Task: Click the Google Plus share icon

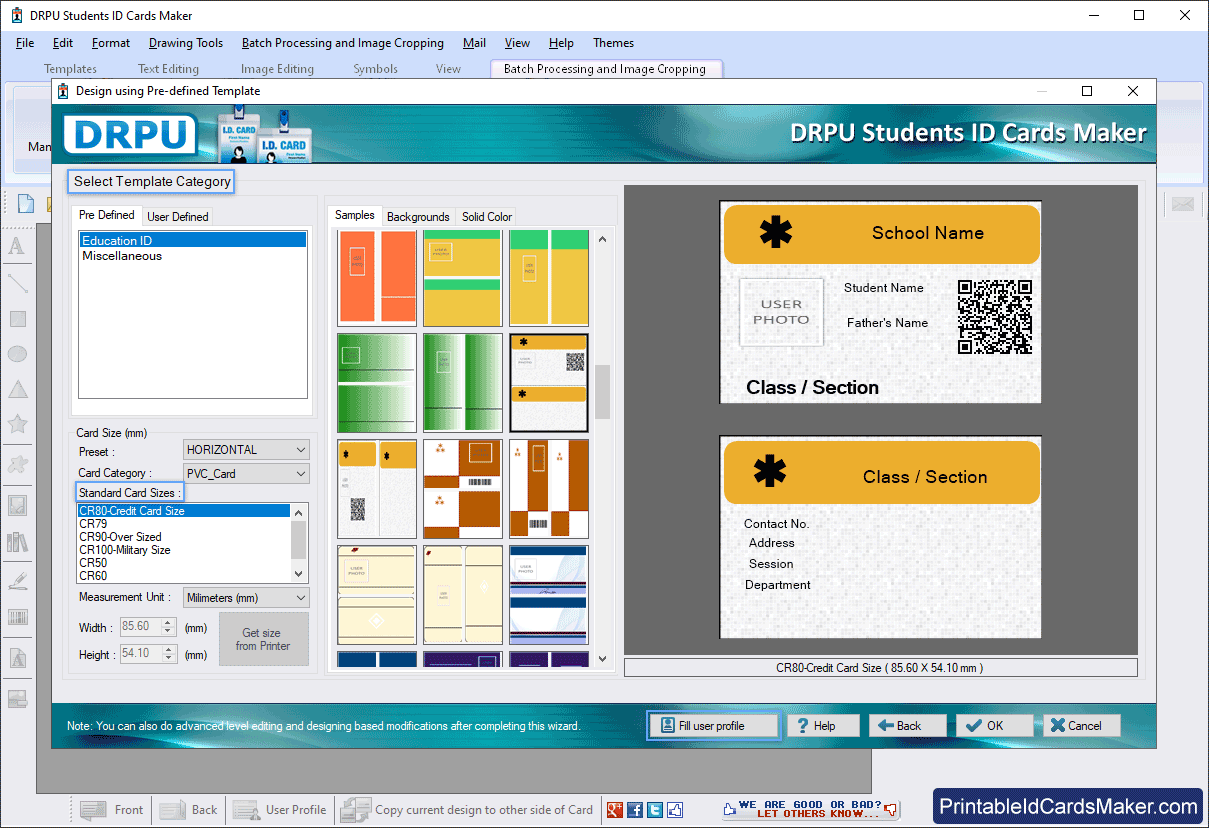Action: tap(615, 810)
